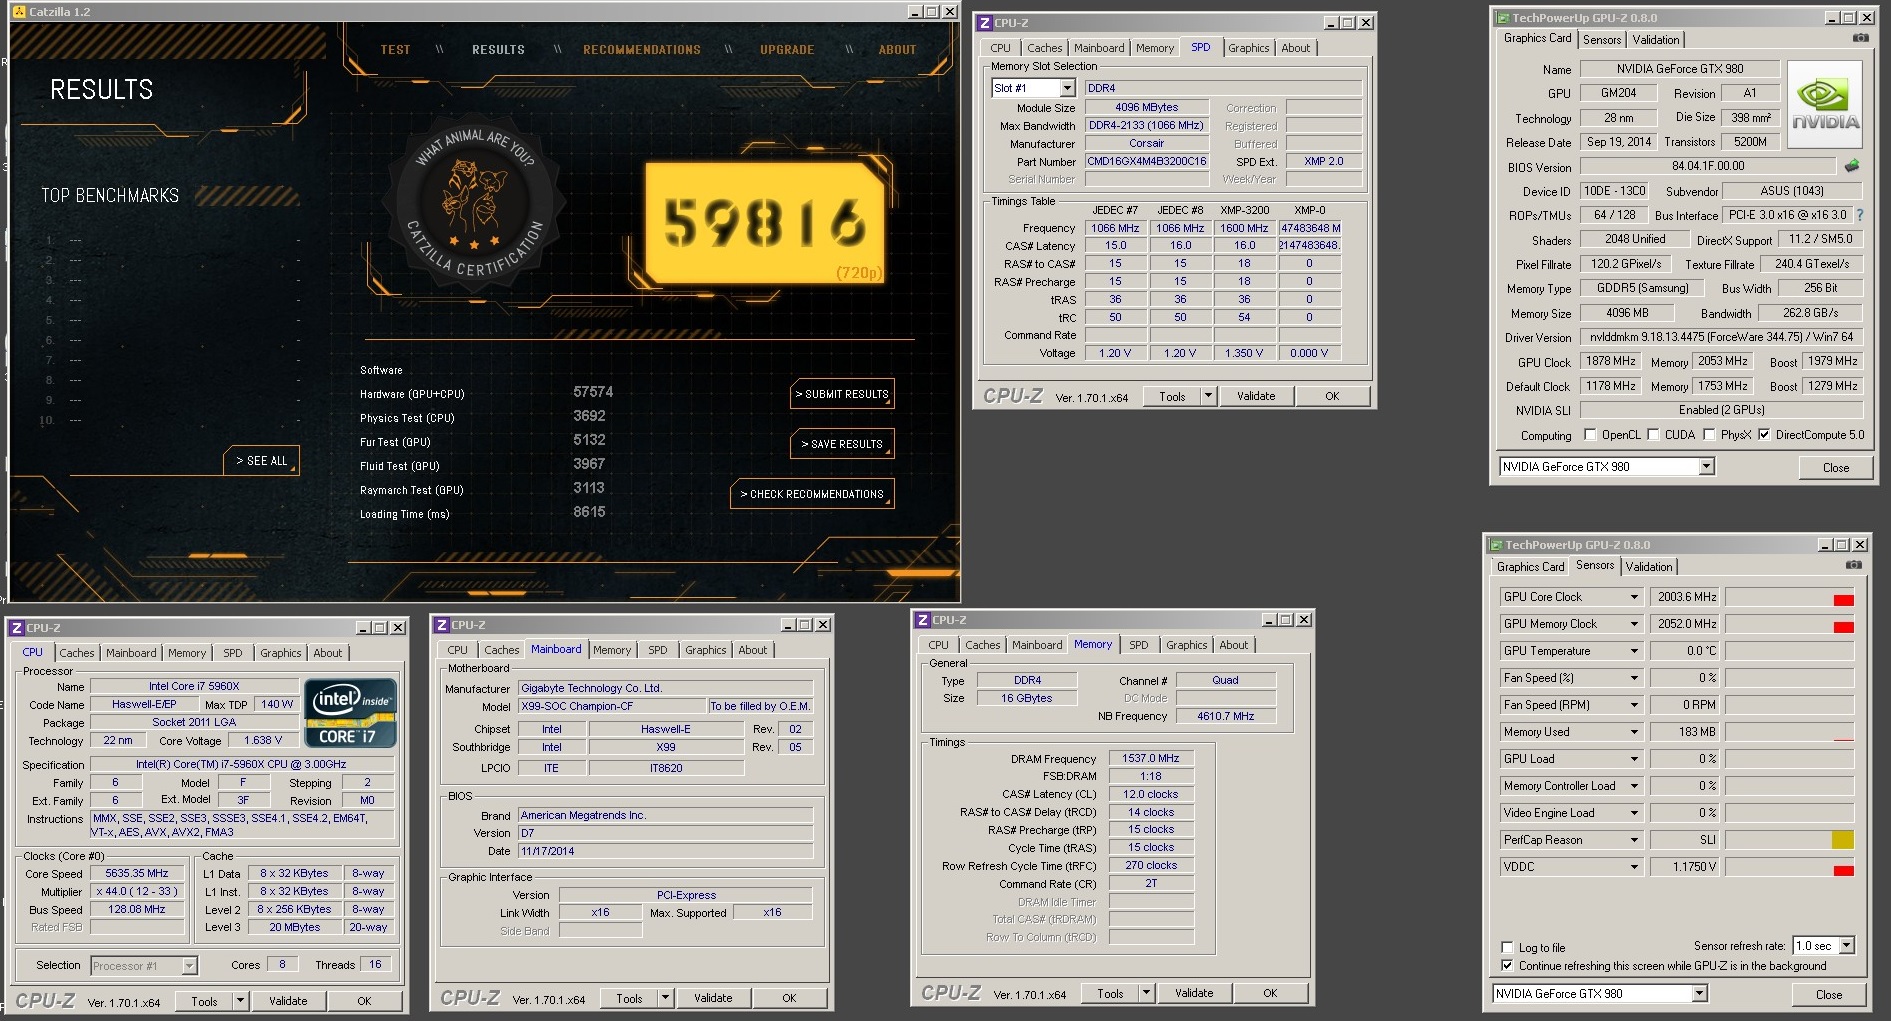Screen dimensions: 1891x1021
Task: Toggle the DirectCompute 5.0 checkbox
Action: tap(1764, 435)
